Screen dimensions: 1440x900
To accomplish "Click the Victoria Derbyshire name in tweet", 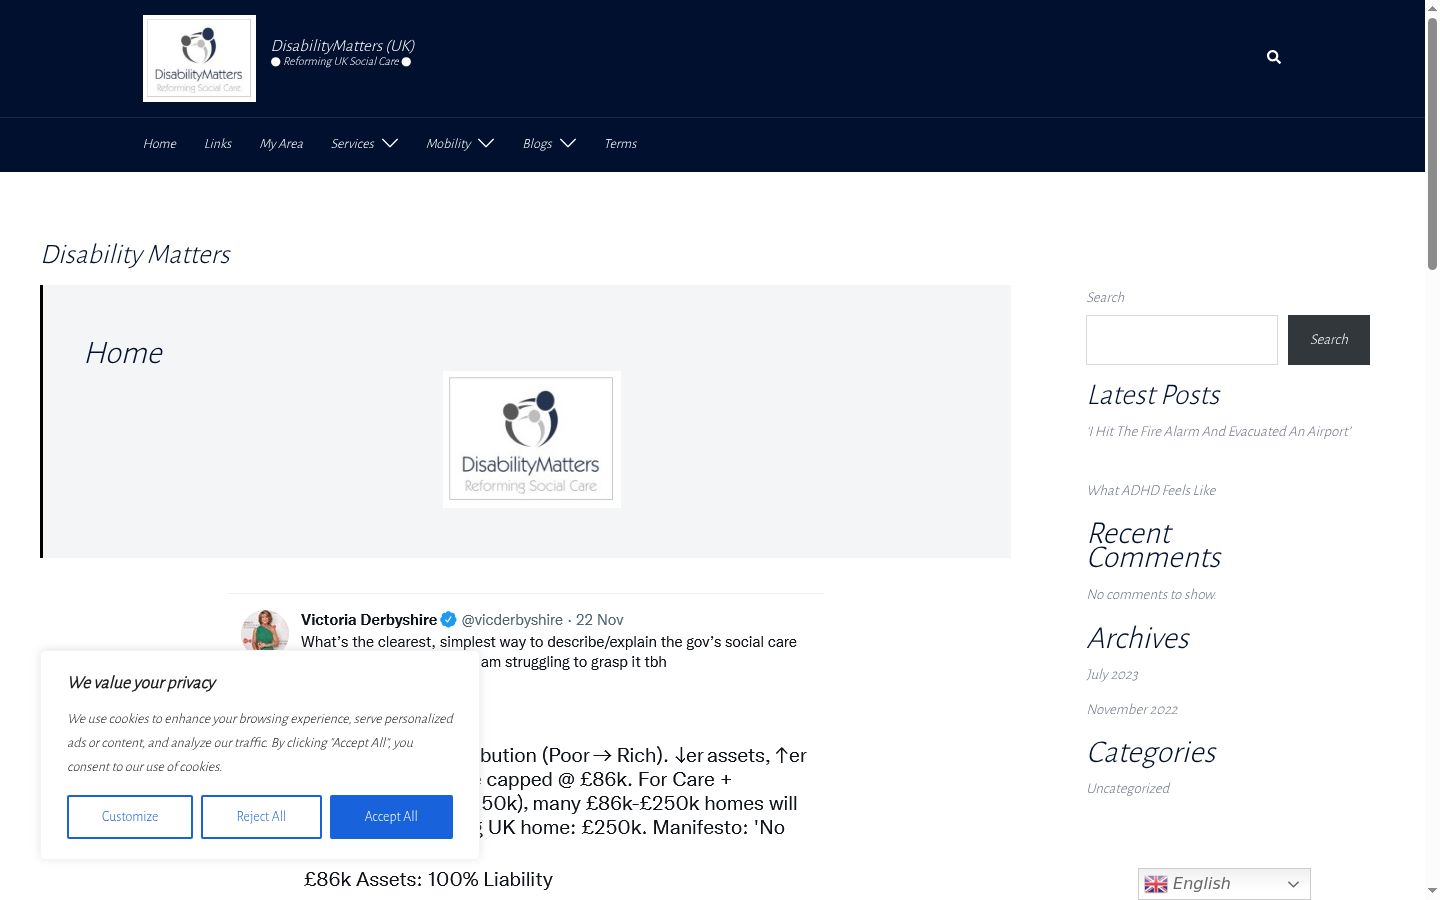I will [369, 620].
